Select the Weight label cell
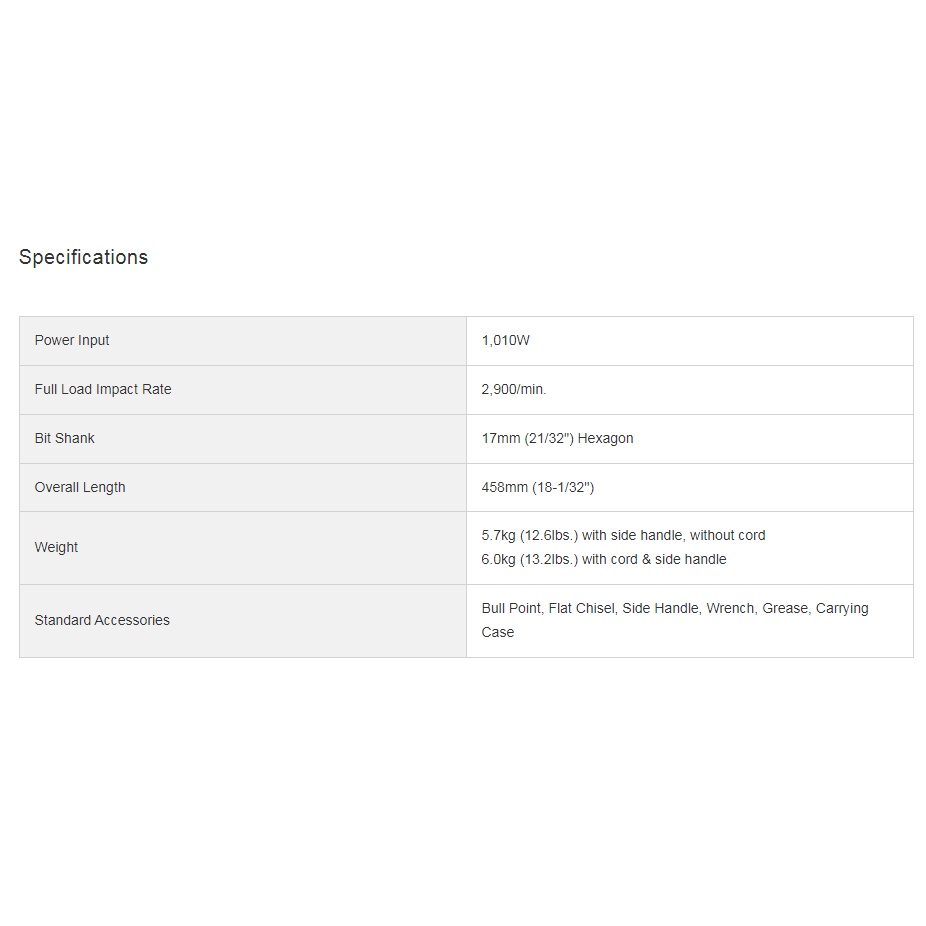Image resolution: width=926 pixels, height=926 pixels. pos(56,547)
